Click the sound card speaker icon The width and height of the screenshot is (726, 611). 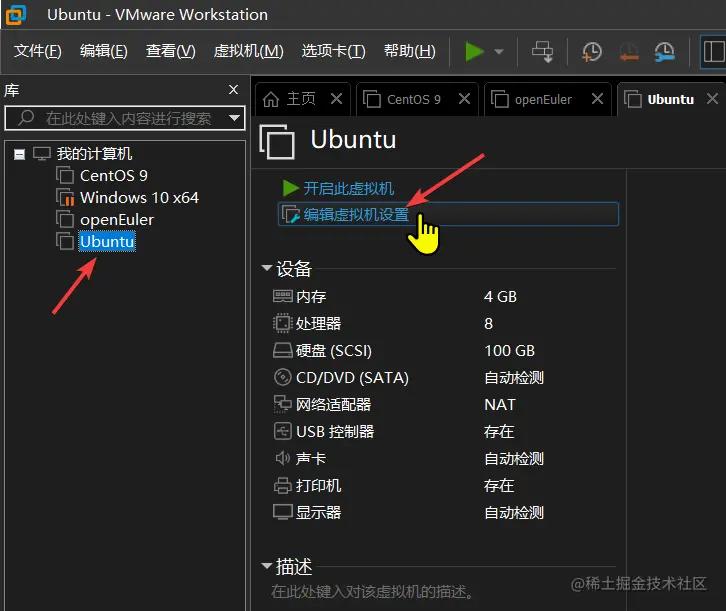[x=282, y=458]
